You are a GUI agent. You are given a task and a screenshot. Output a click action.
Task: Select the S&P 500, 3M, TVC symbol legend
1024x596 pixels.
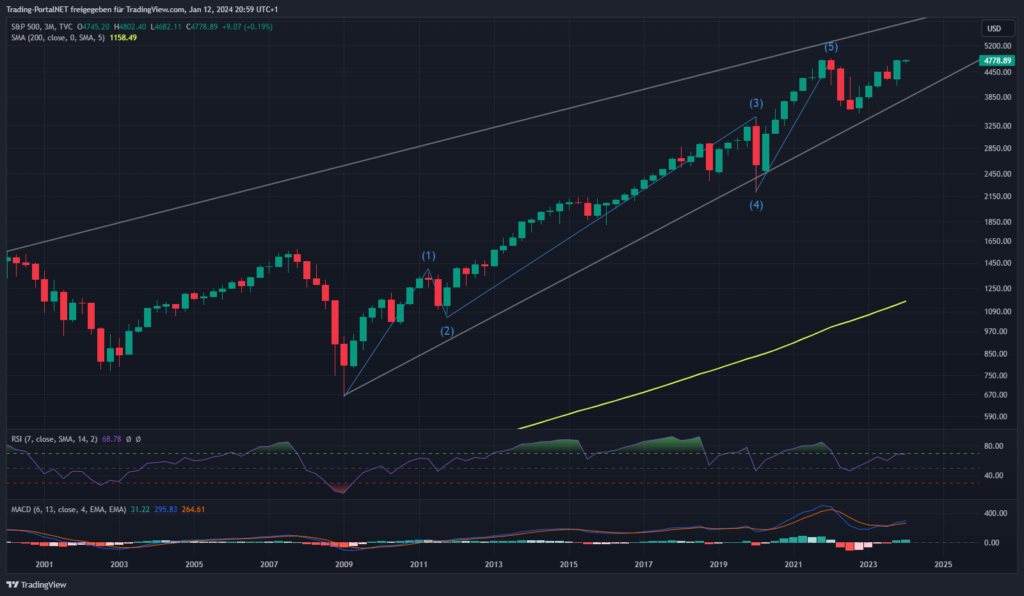click(x=42, y=27)
